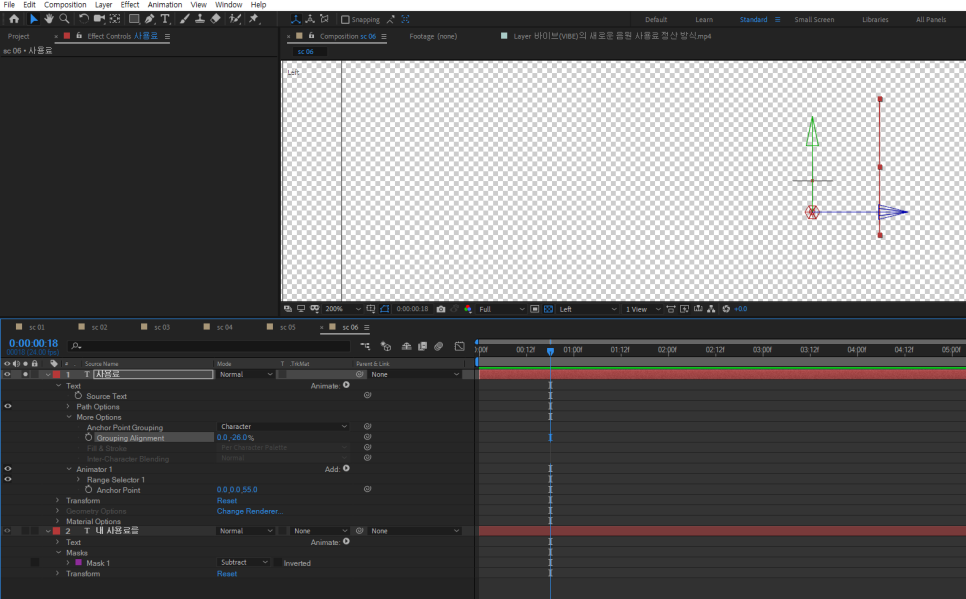Screen dimensions: 966x599
Task: Take a snapshot with the camera icon
Action: (441, 309)
